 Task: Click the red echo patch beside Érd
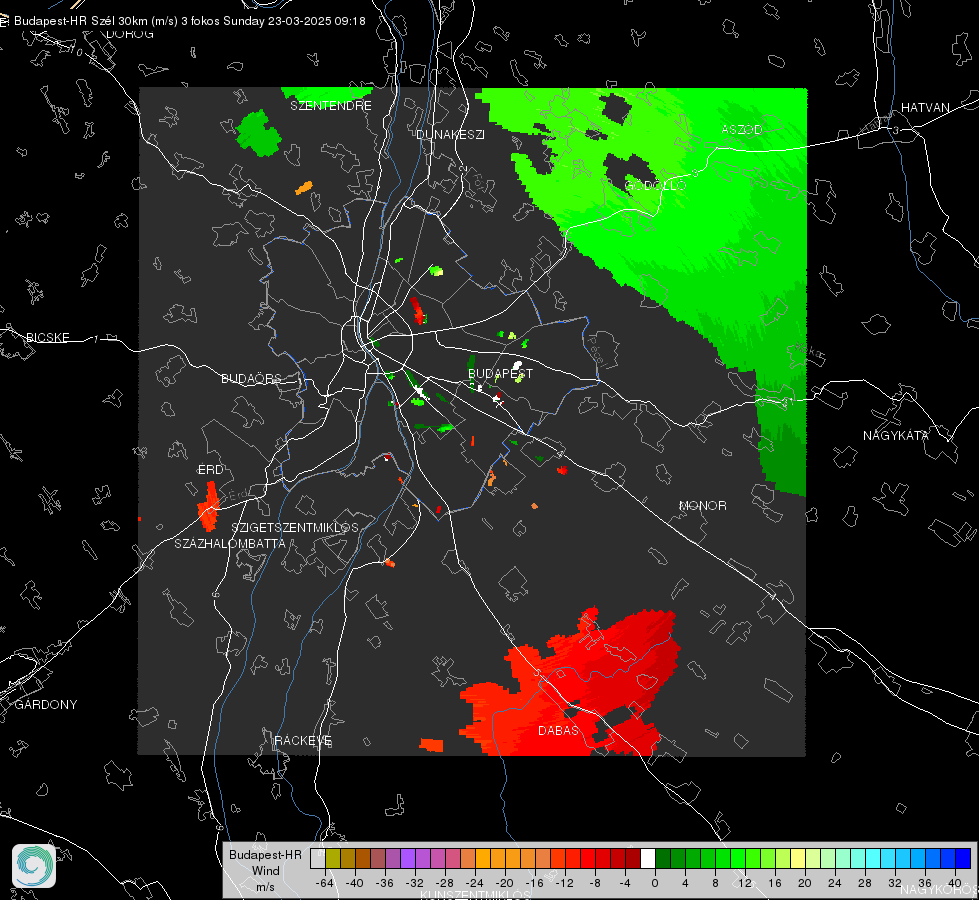click(x=209, y=507)
